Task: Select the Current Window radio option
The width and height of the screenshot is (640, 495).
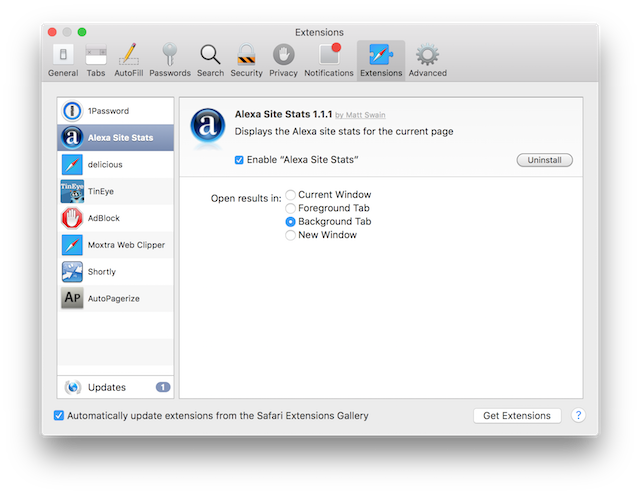Action: pos(291,195)
